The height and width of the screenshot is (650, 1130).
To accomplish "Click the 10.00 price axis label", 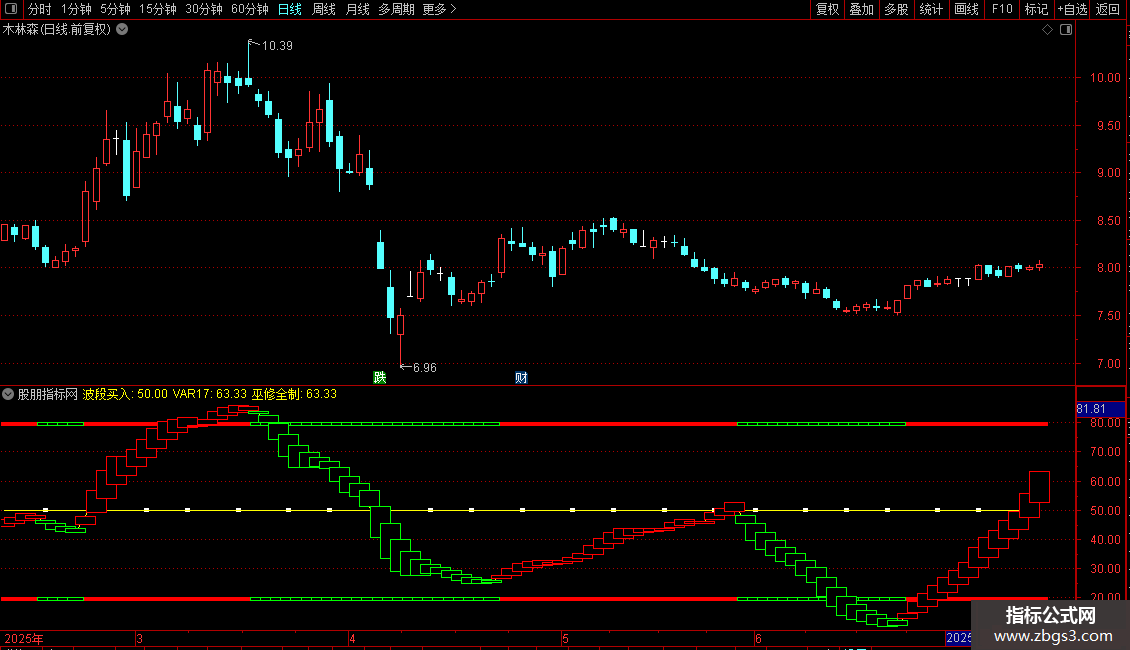I will click(x=1105, y=78).
